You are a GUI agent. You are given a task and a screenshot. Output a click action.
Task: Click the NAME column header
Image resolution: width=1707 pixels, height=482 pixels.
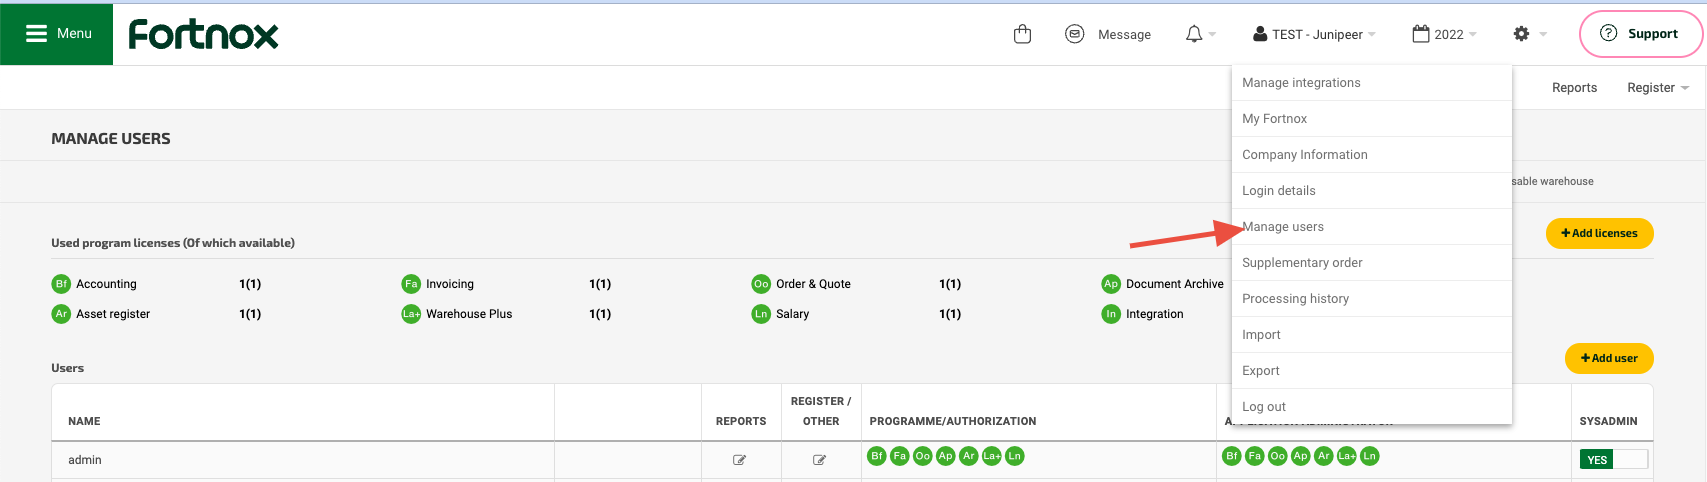pos(84,422)
